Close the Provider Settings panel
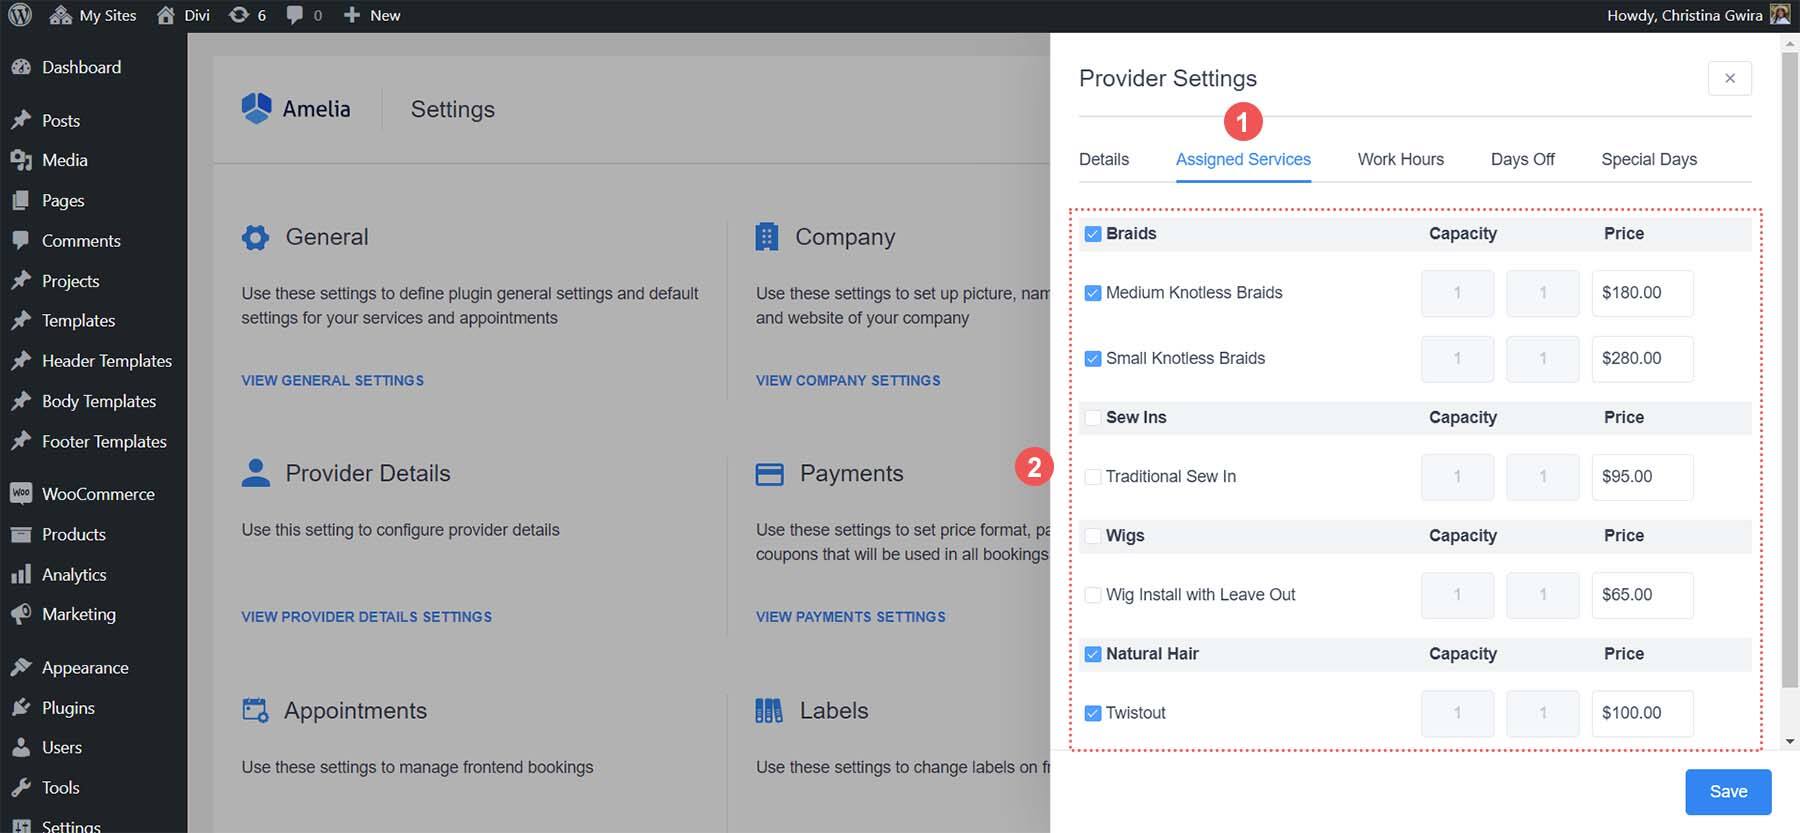Screen dimensions: 1800x833 [1729, 78]
